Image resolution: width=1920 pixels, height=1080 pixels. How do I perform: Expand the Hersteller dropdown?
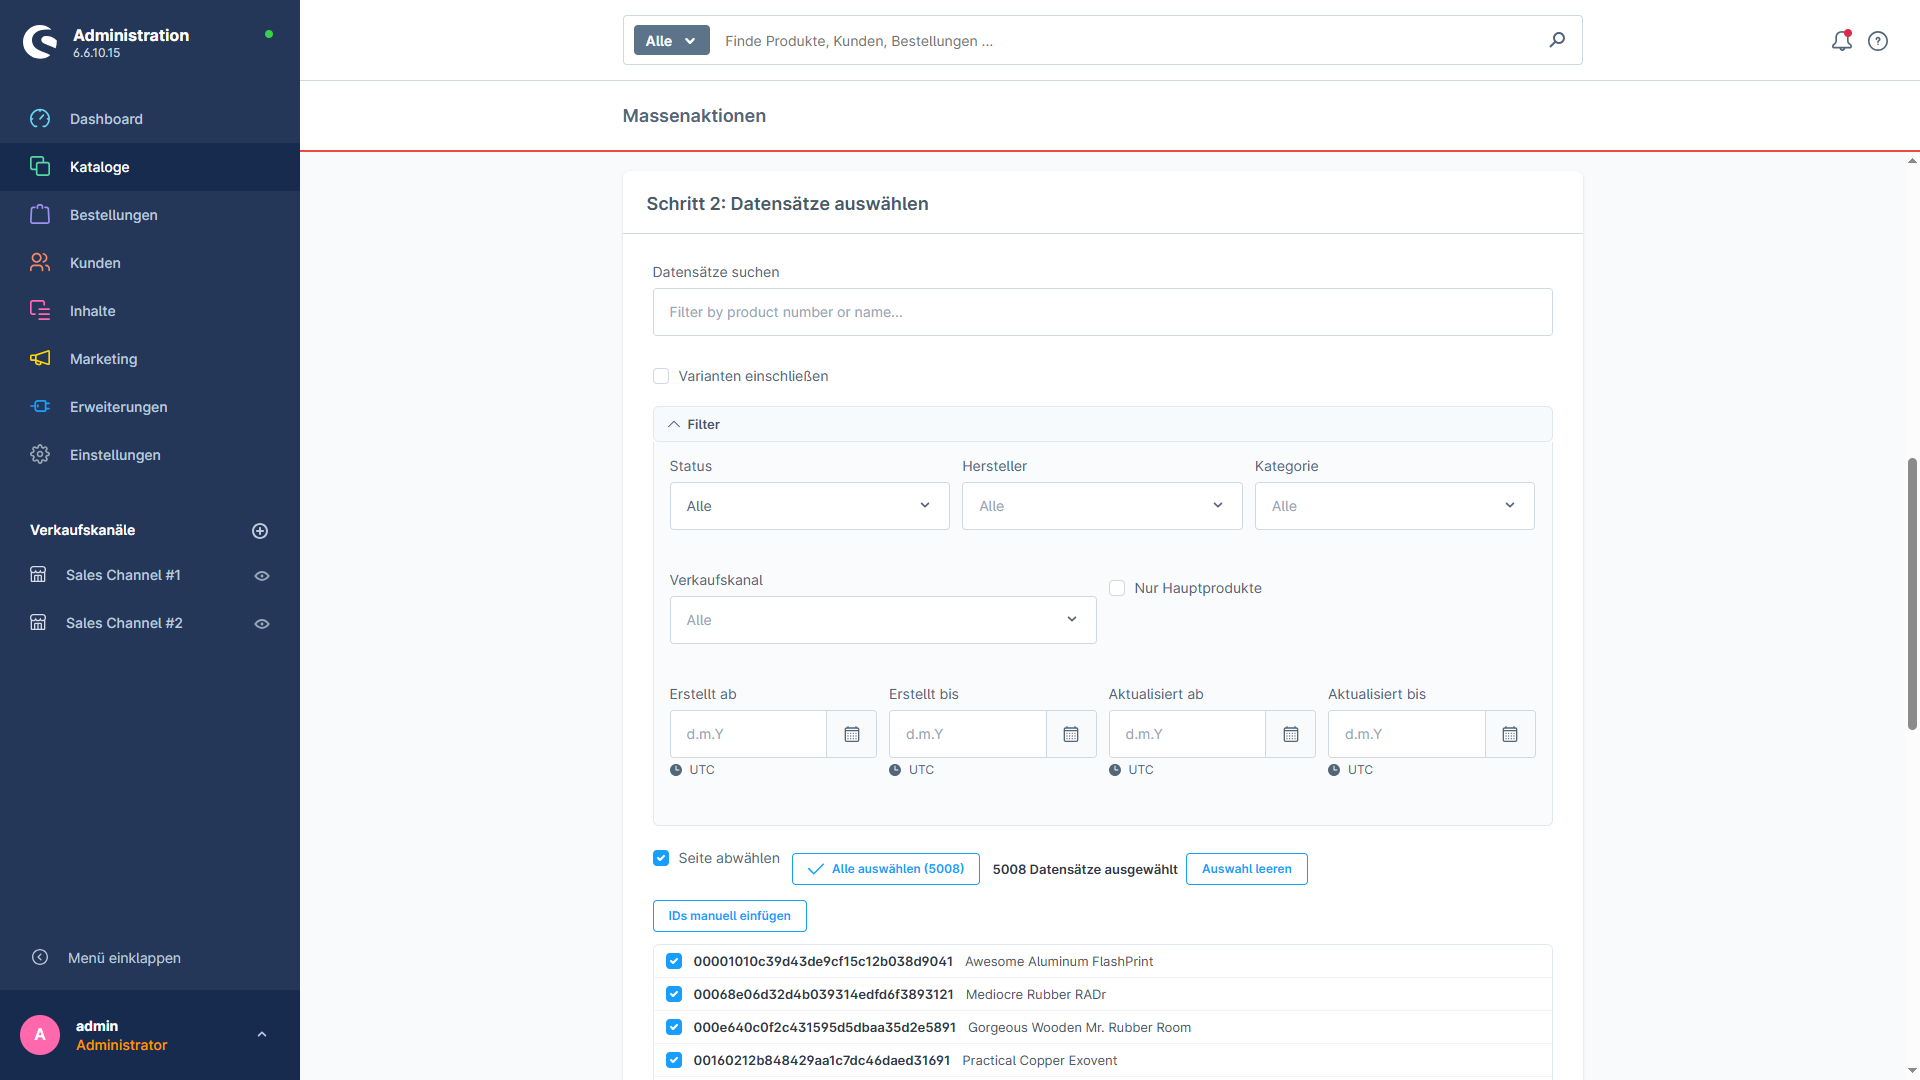tap(1102, 506)
